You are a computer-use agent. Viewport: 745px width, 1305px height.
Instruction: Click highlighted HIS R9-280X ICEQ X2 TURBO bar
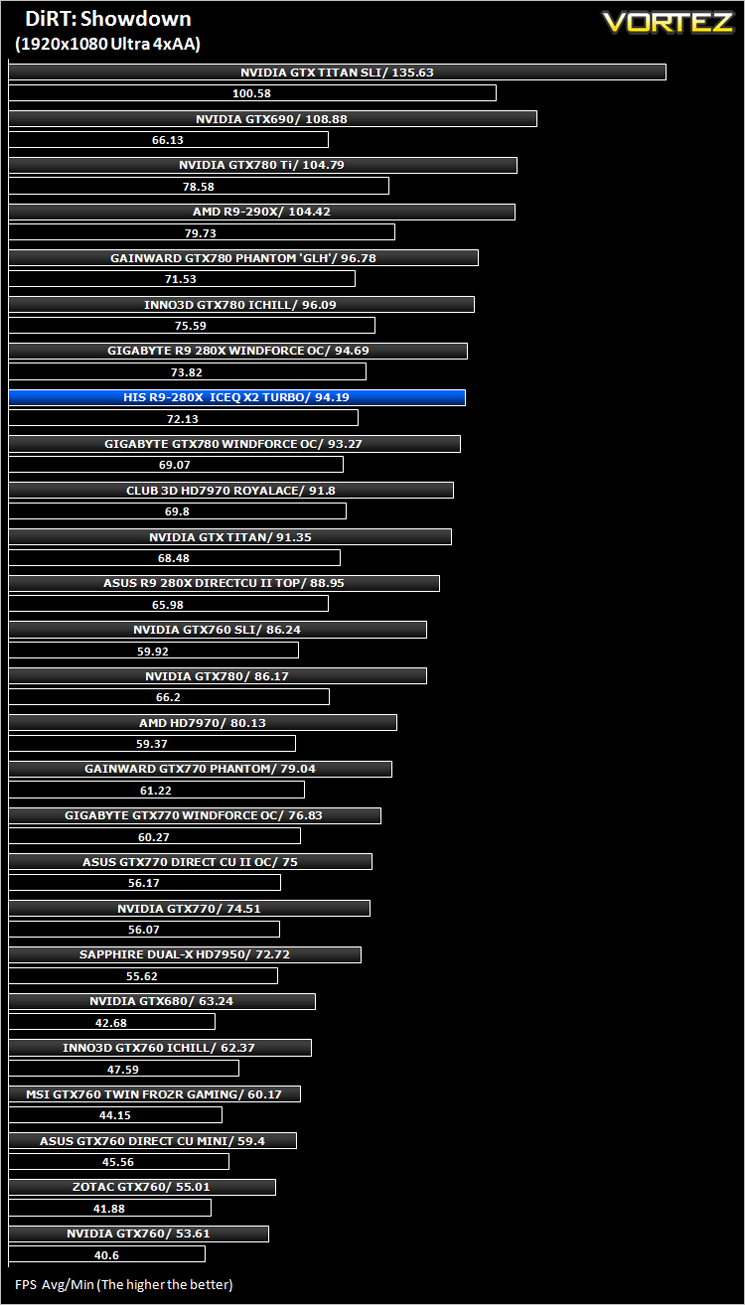click(x=237, y=397)
